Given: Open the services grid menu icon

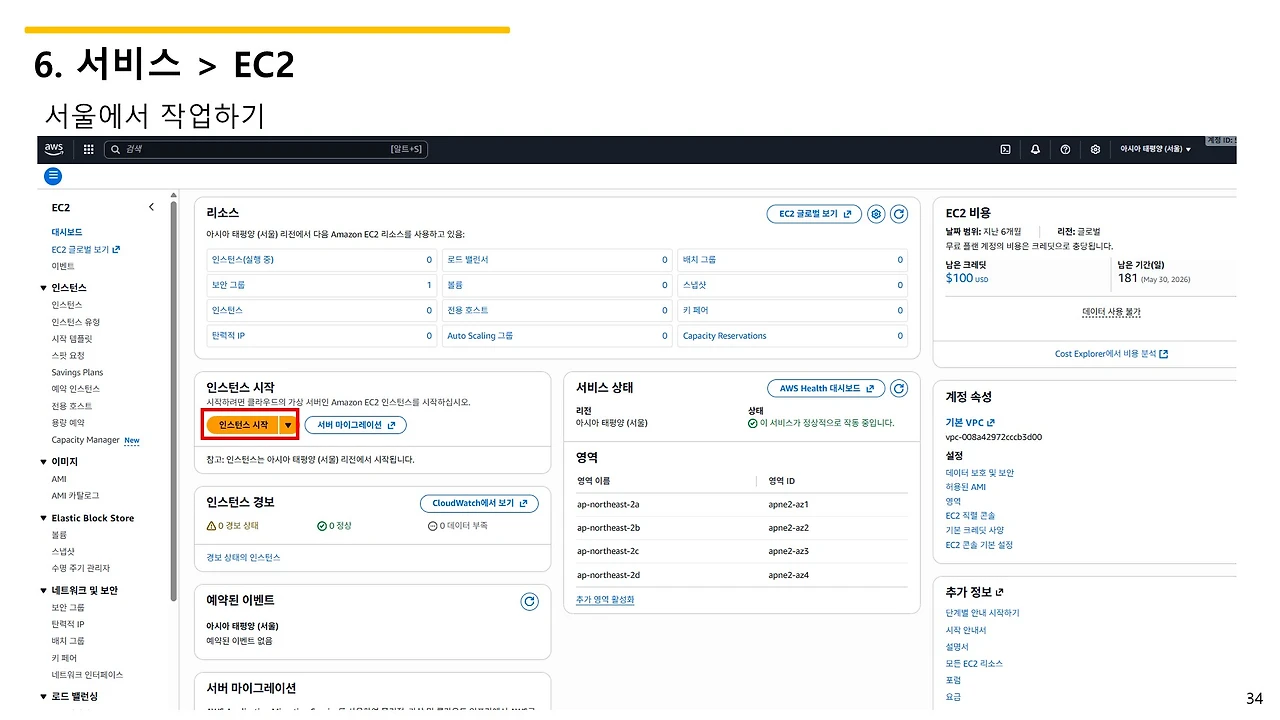Looking at the screenshot, I should pyautogui.click(x=88, y=149).
